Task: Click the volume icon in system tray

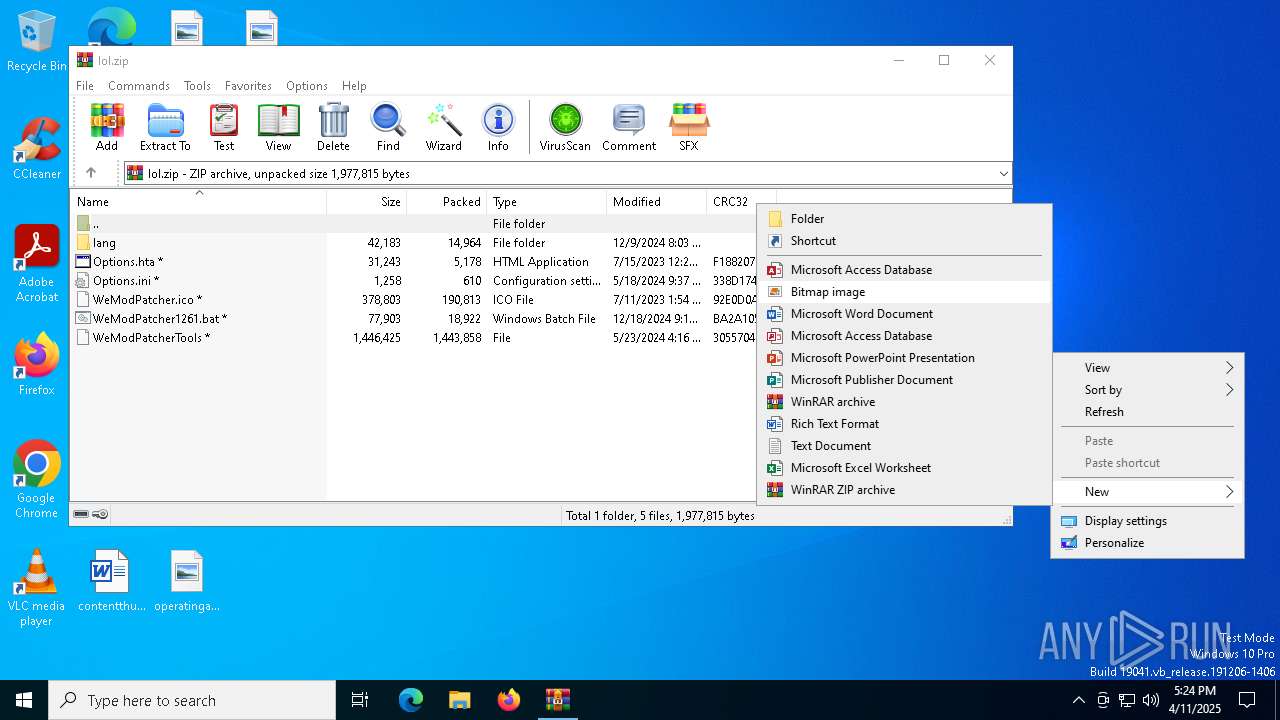Action: pos(1151,700)
